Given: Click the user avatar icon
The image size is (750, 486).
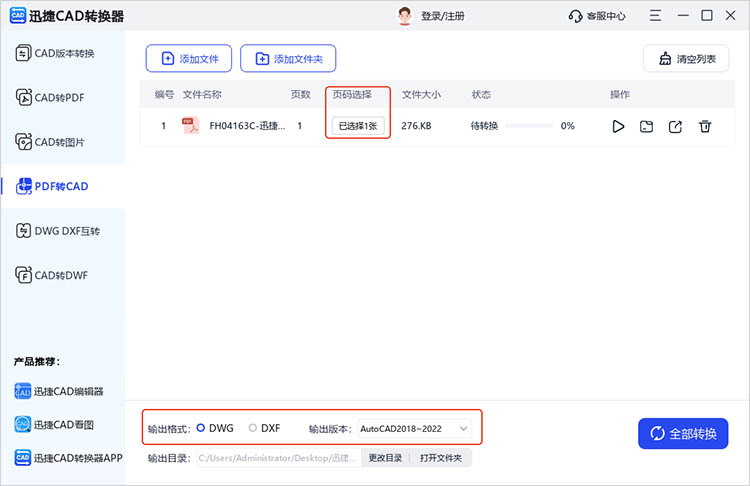Looking at the screenshot, I should coord(405,16).
